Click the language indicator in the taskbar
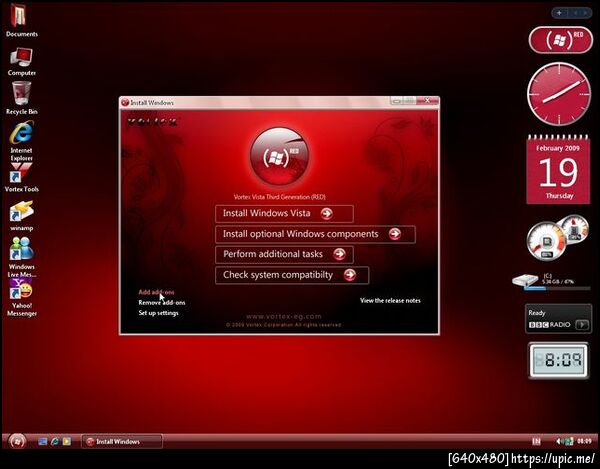 pos(536,441)
